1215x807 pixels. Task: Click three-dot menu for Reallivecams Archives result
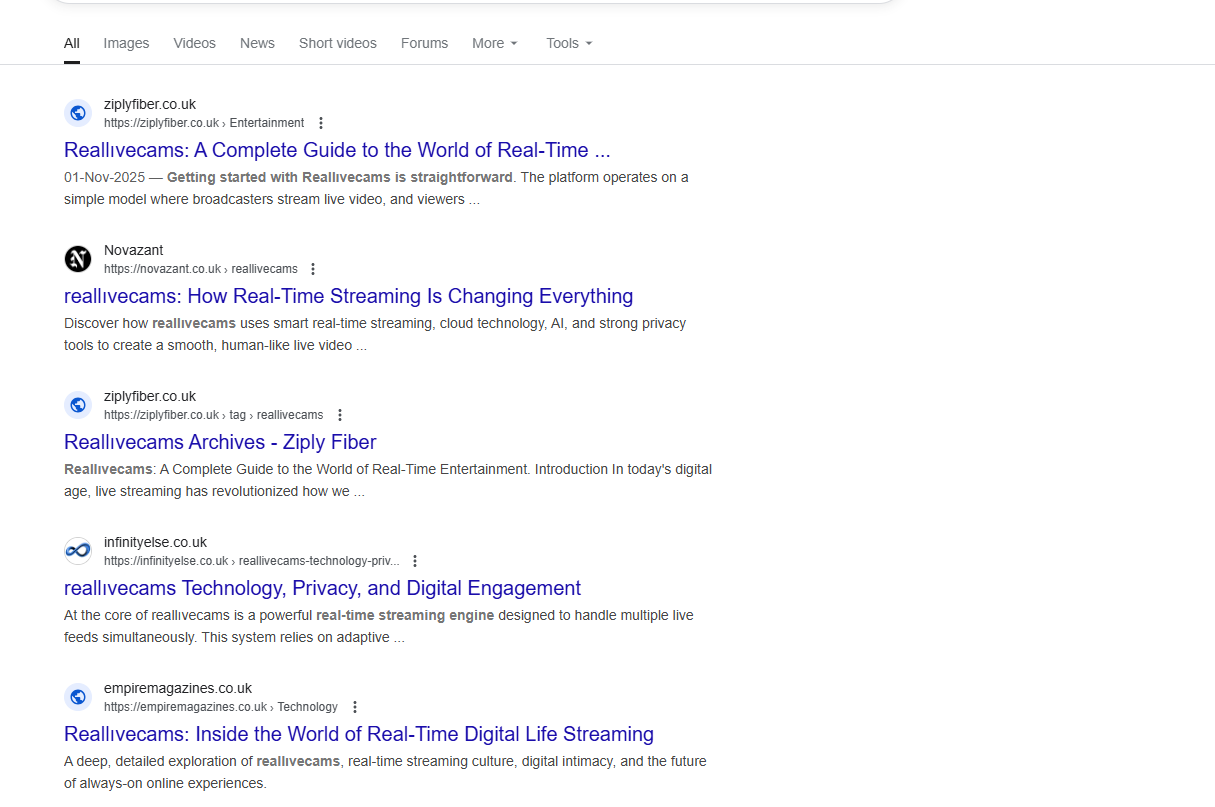[x=340, y=415]
